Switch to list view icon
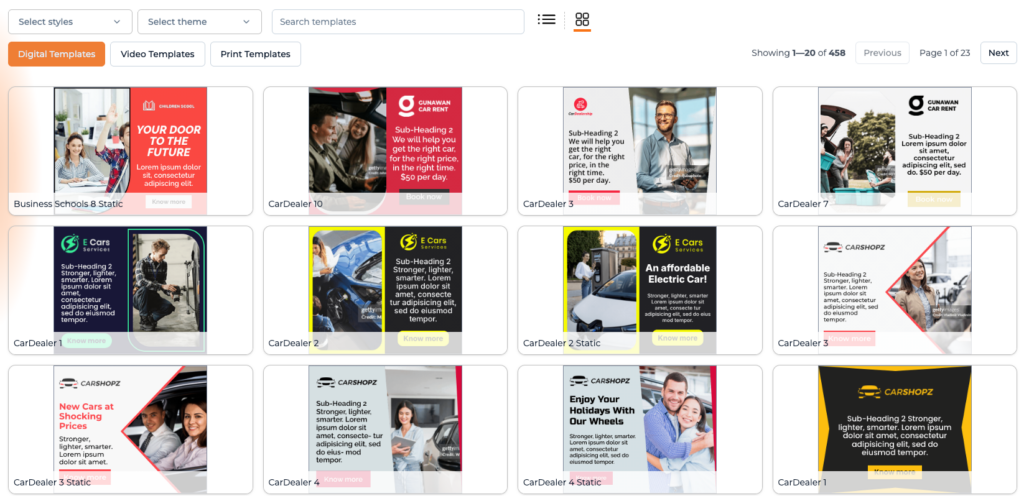The width and height of the screenshot is (1024, 496). click(x=546, y=19)
